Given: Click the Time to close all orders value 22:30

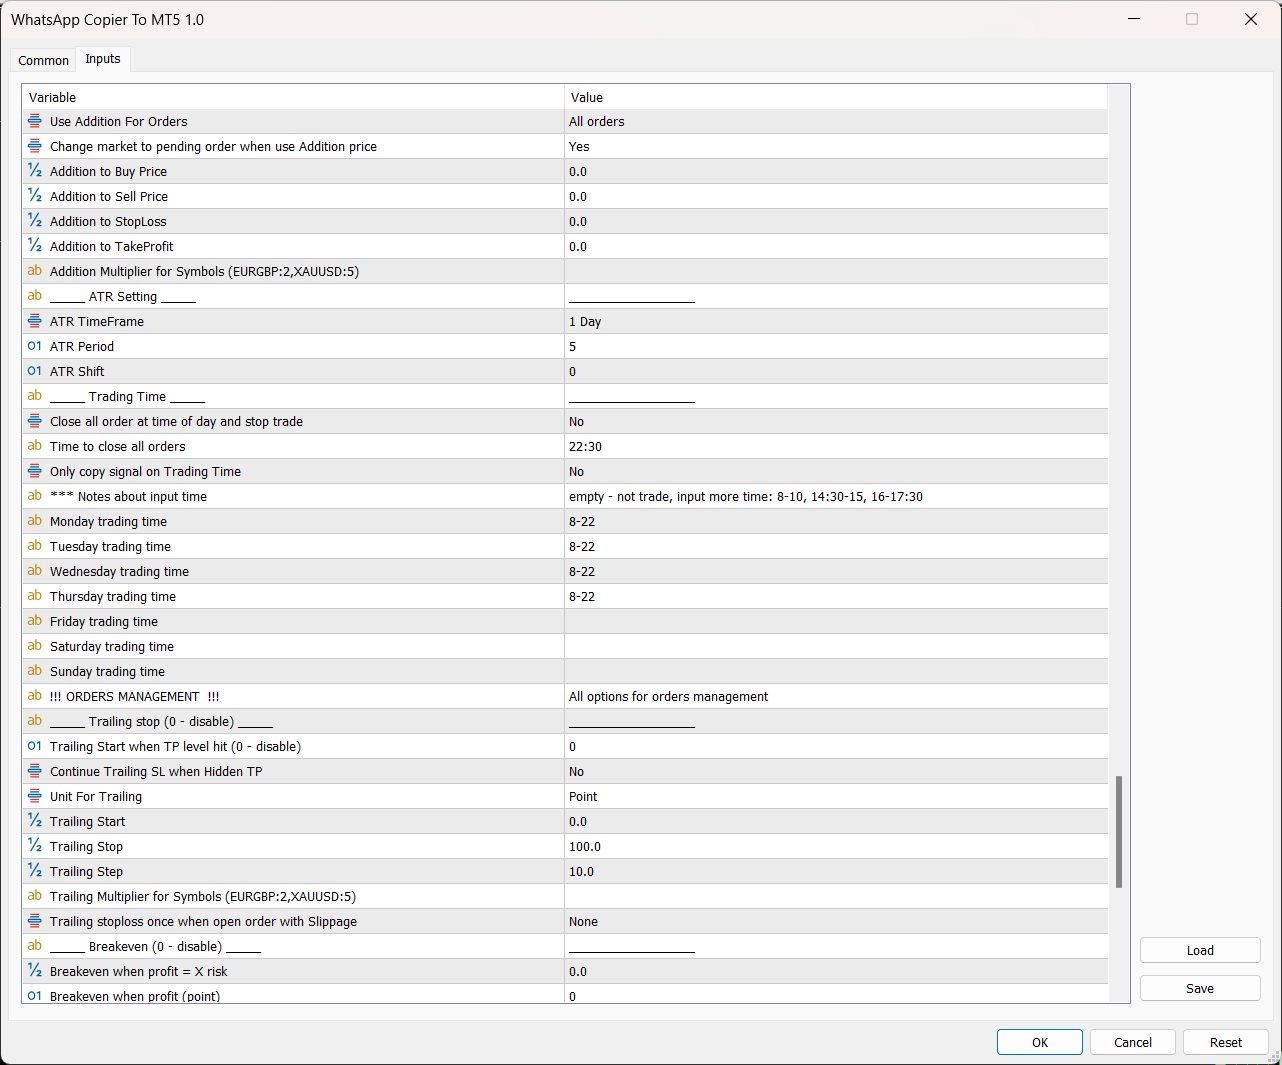Looking at the screenshot, I should [836, 446].
